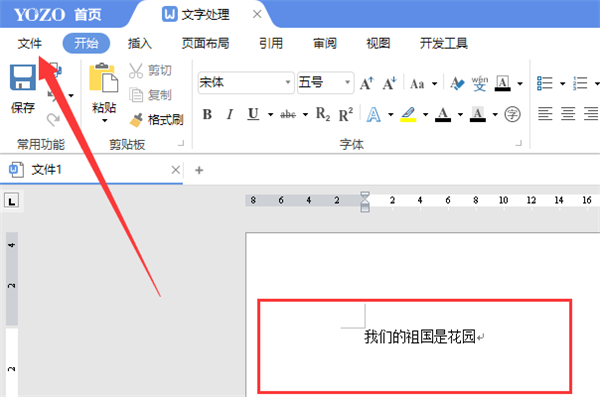Decrease font size with A-down icon
Screen dimensions: 600x397
[390, 83]
